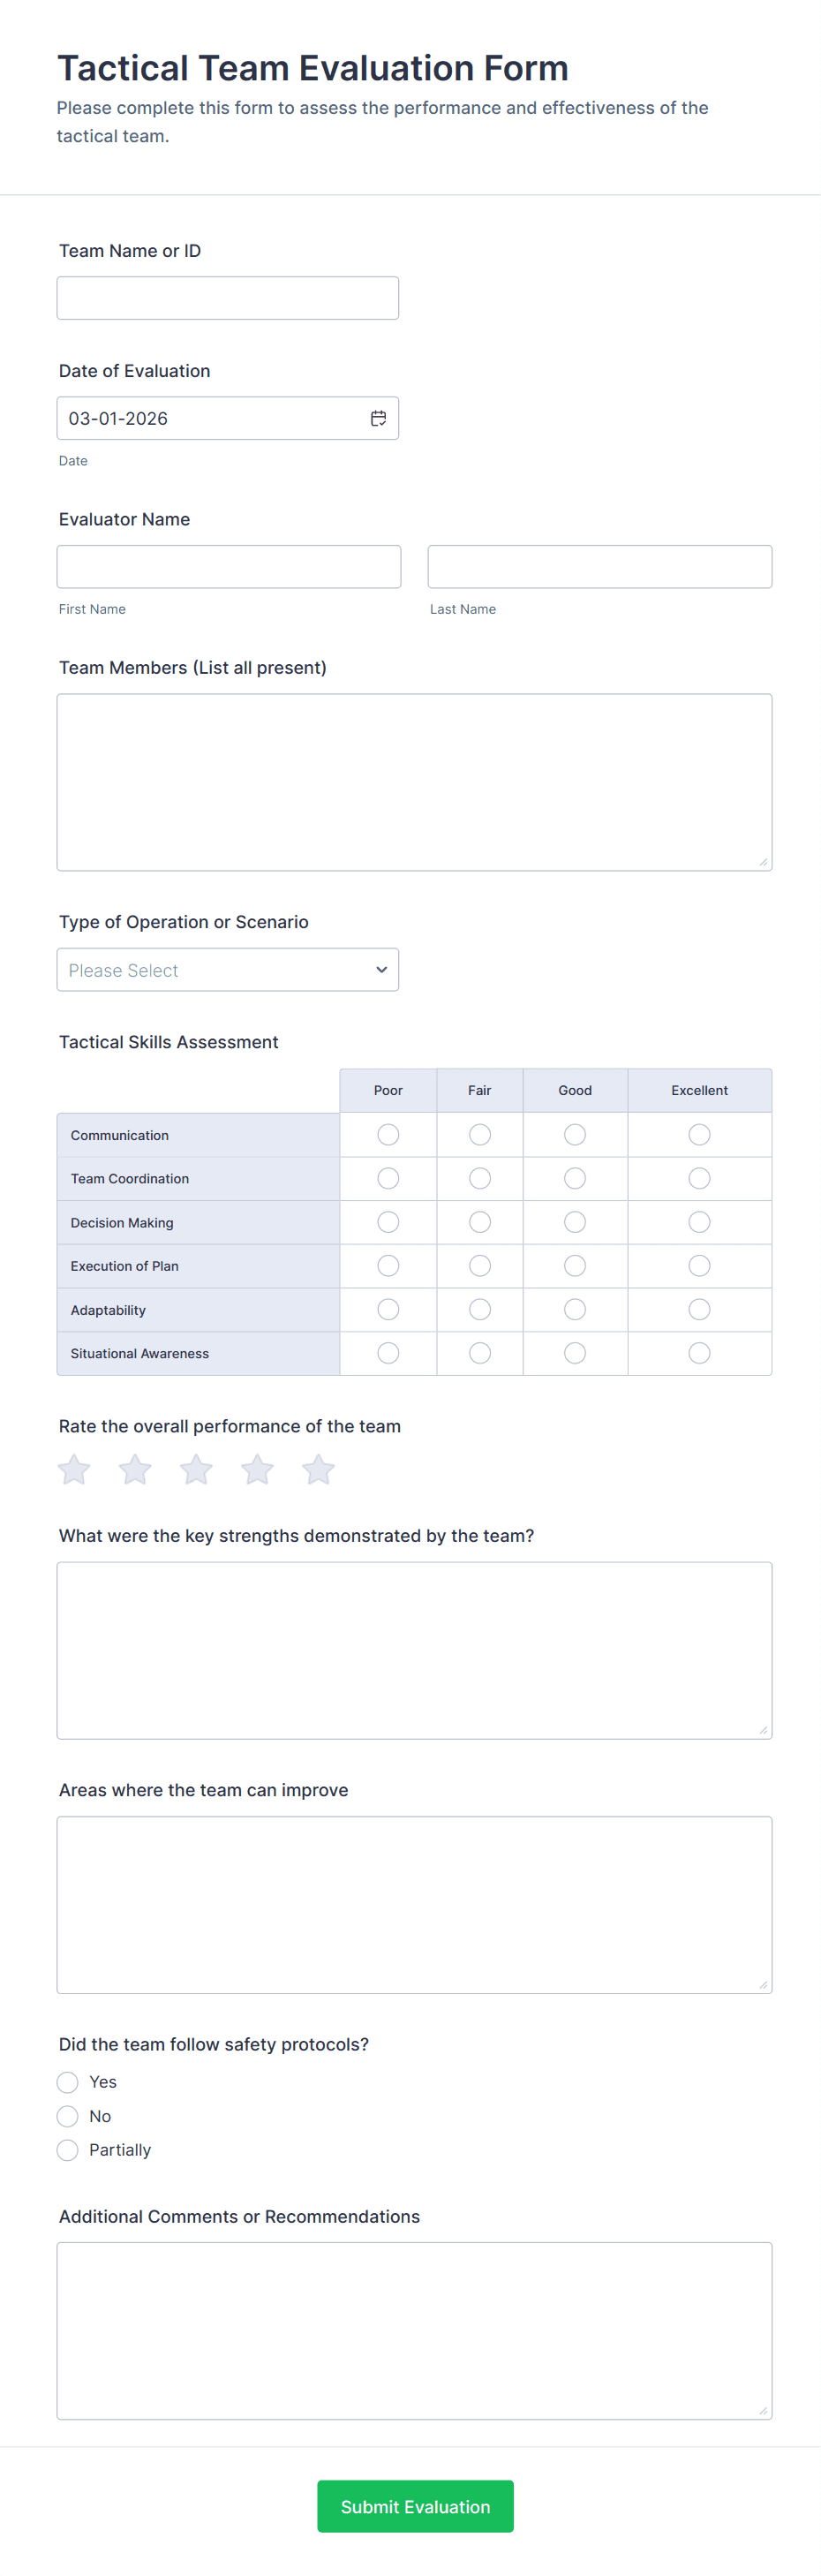This screenshot has width=821, height=2576.
Task: Rate overall performance one star
Action: pyautogui.click(x=74, y=1469)
